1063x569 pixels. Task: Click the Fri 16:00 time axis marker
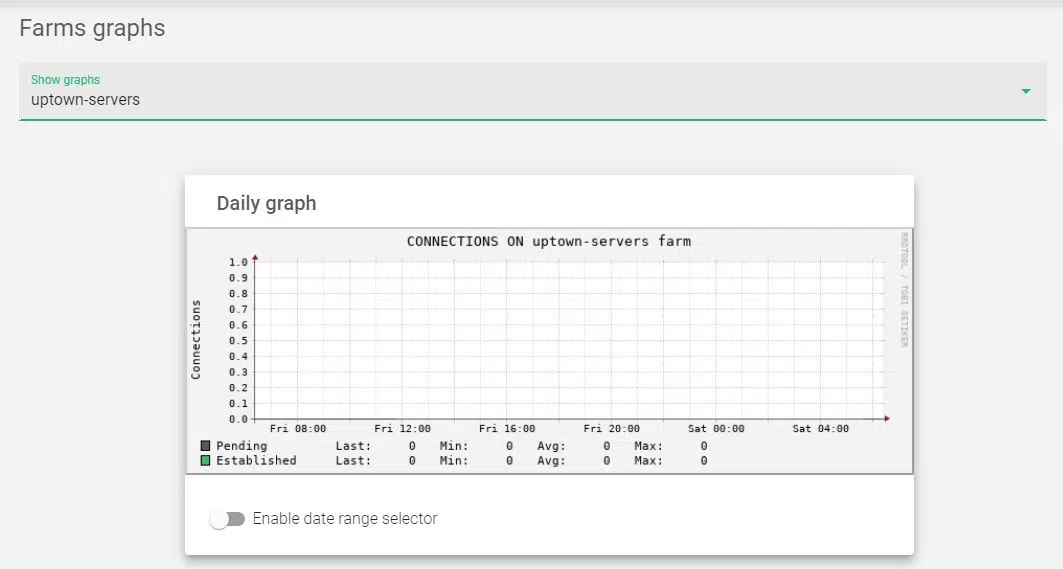click(507, 429)
